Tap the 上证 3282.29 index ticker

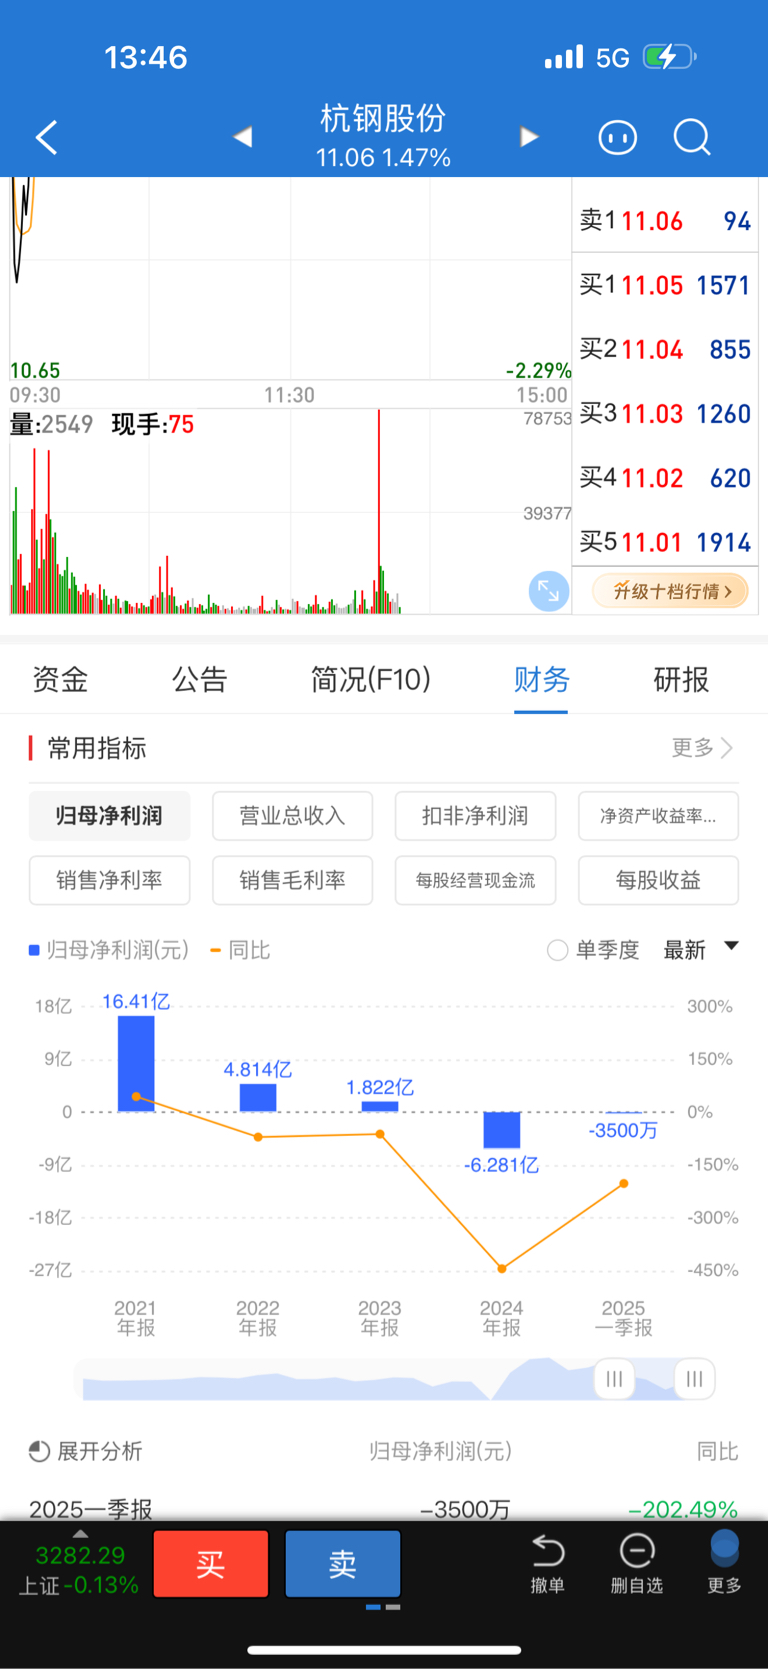click(x=79, y=1569)
